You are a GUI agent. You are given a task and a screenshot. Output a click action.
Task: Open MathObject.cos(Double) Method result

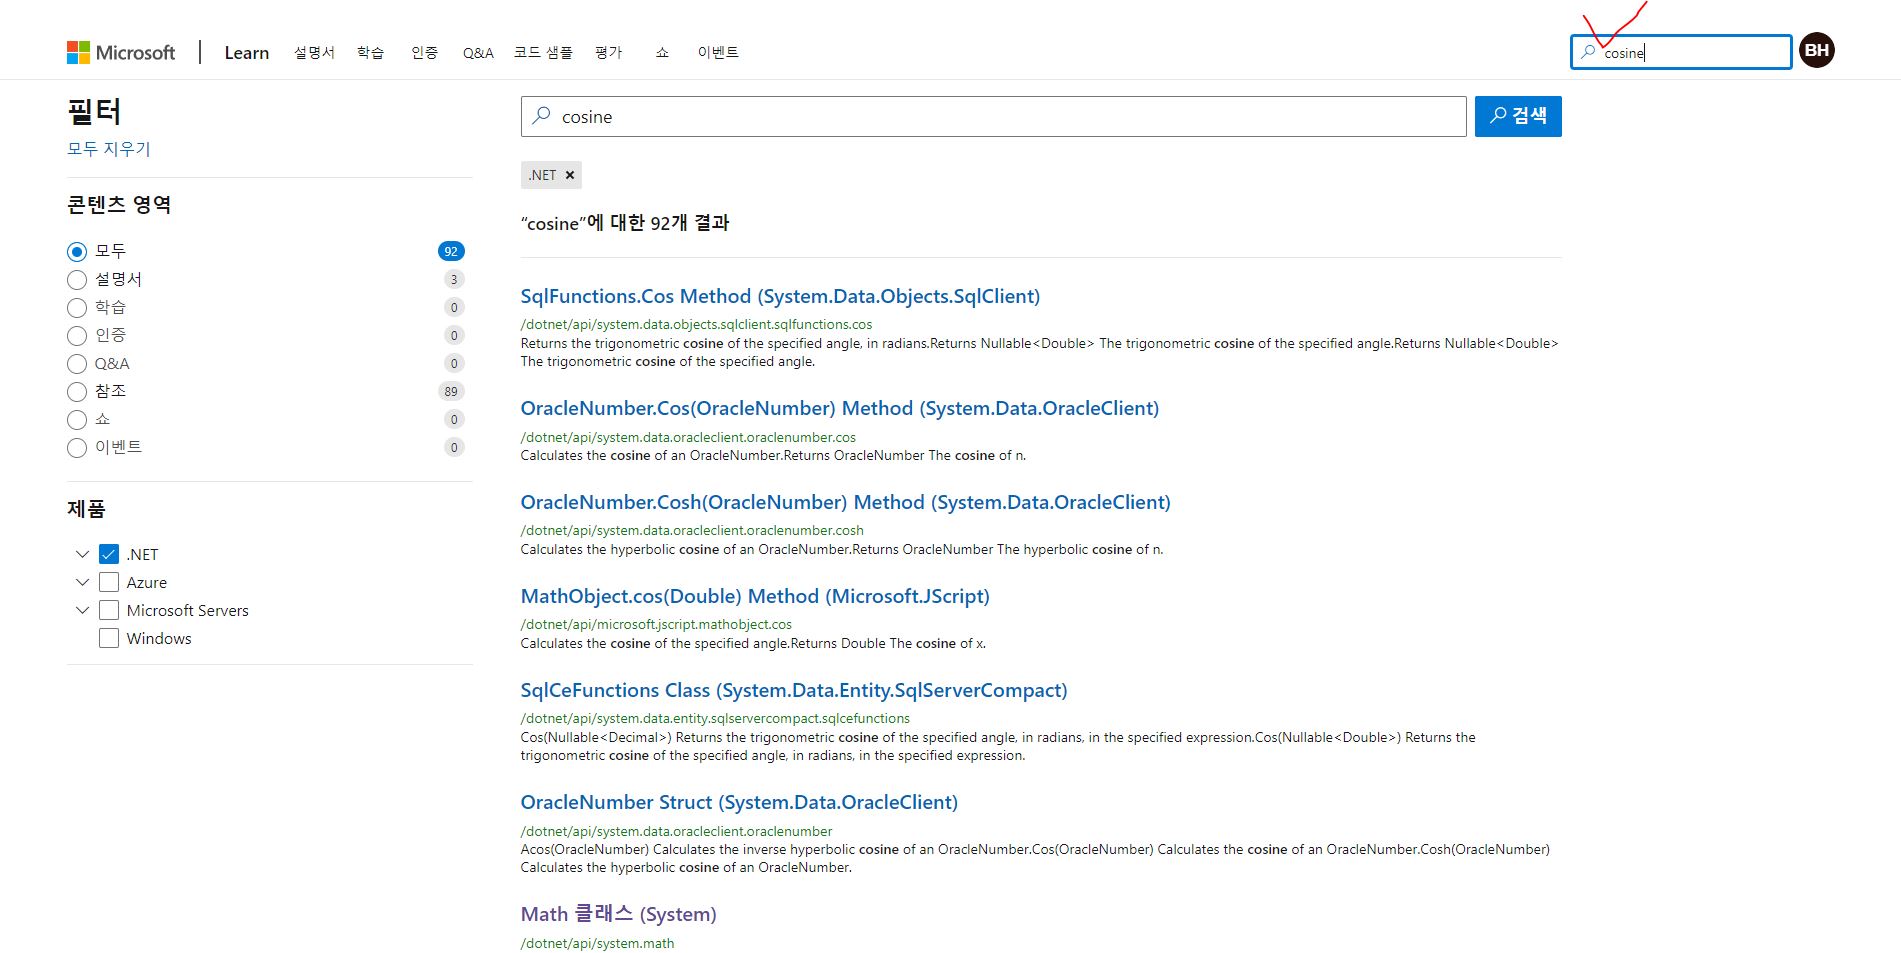point(755,596)
